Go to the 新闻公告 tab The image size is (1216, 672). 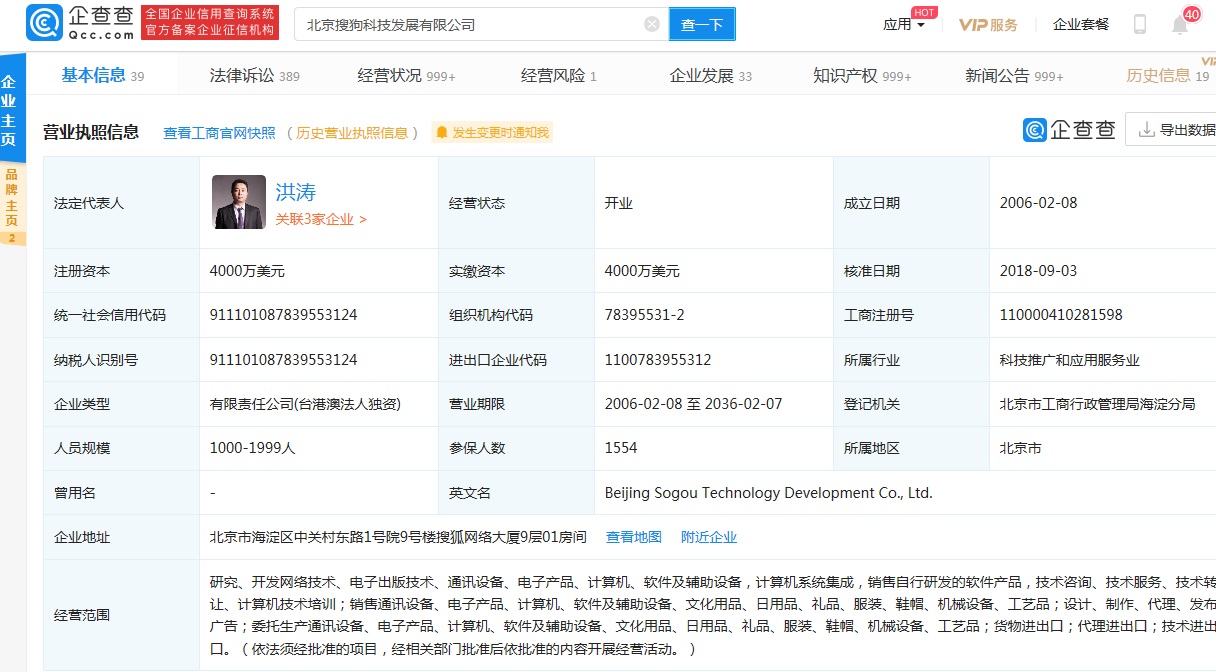click(997, 76)
